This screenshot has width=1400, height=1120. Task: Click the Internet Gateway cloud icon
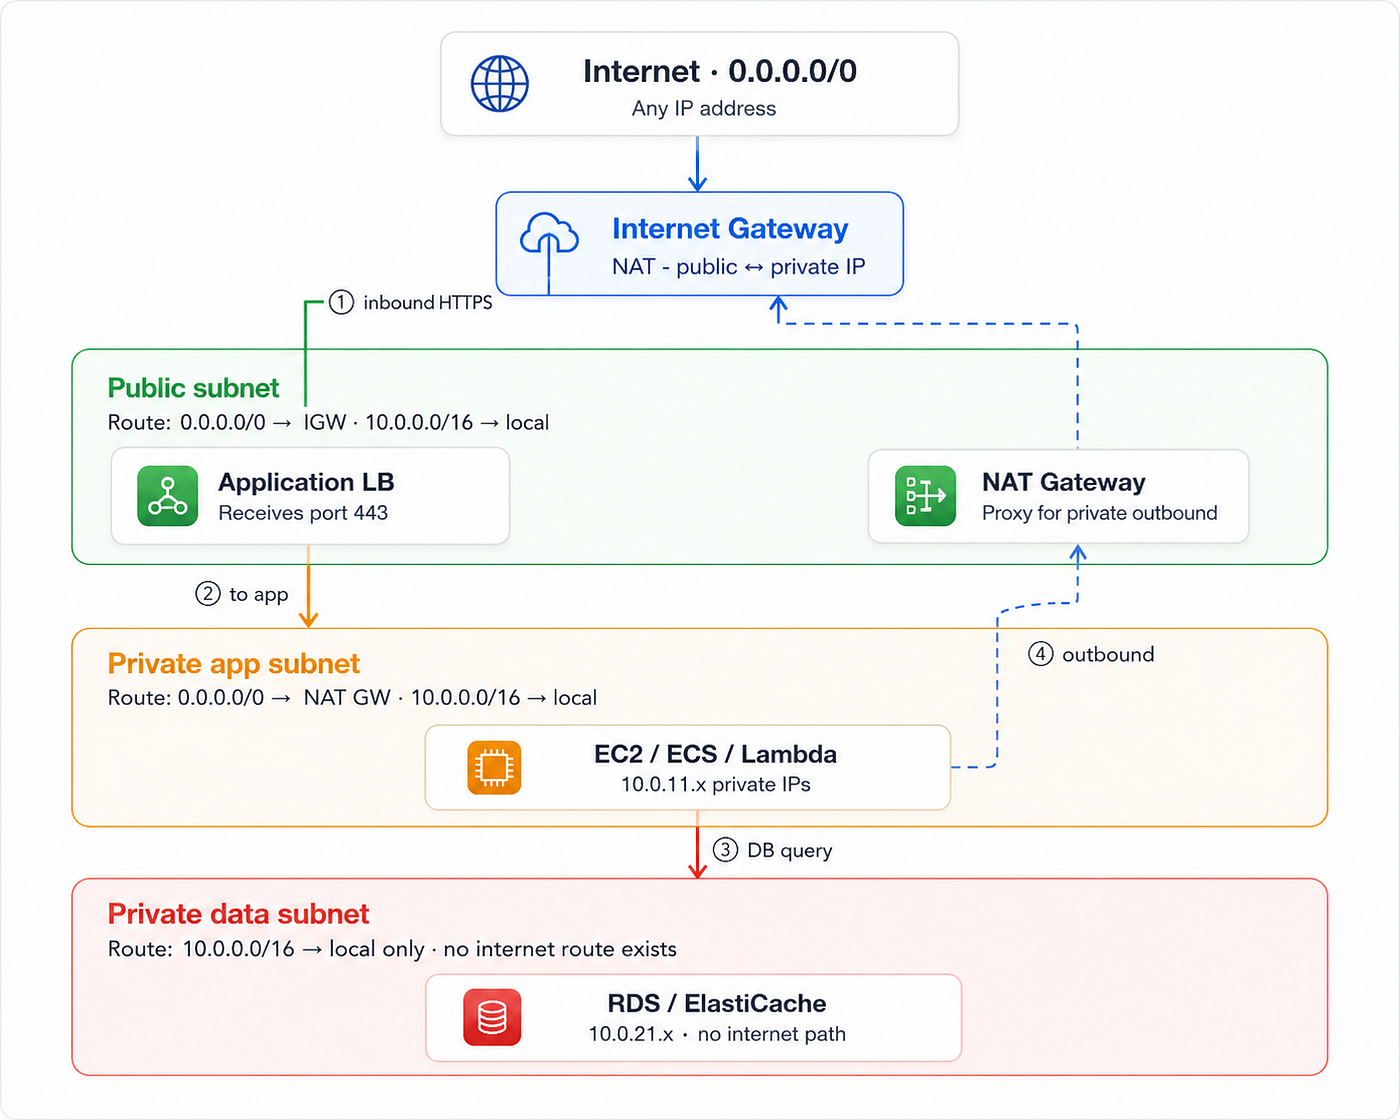(x=549, y=236)
